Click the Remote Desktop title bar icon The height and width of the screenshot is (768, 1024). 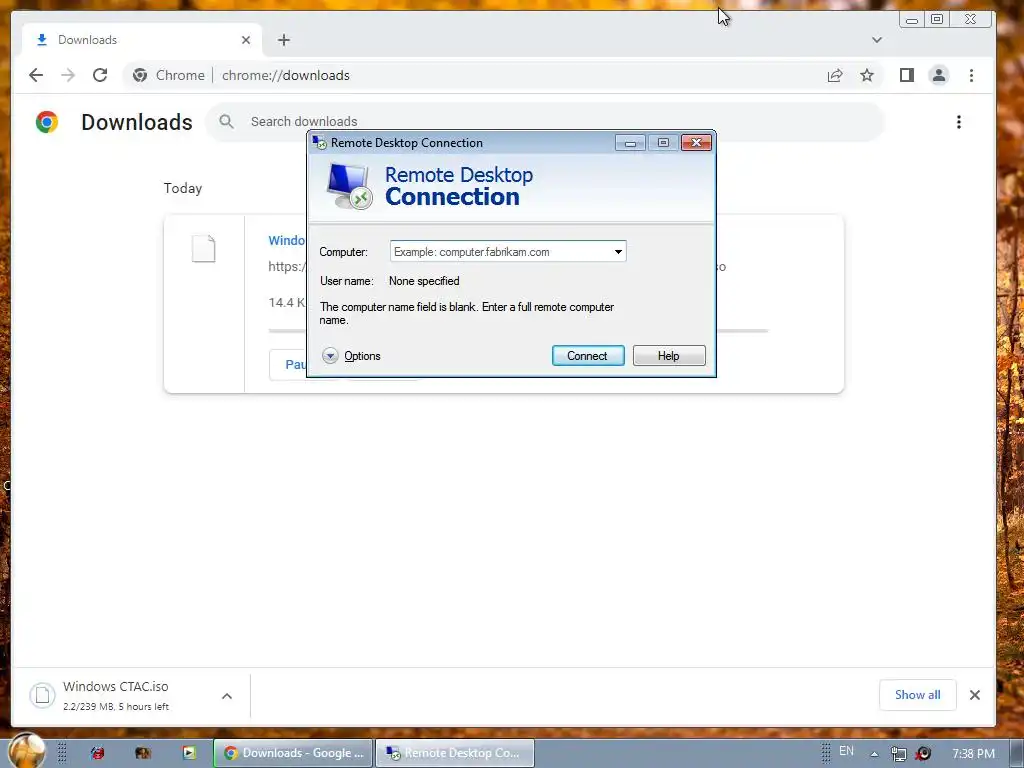[320, 142]
